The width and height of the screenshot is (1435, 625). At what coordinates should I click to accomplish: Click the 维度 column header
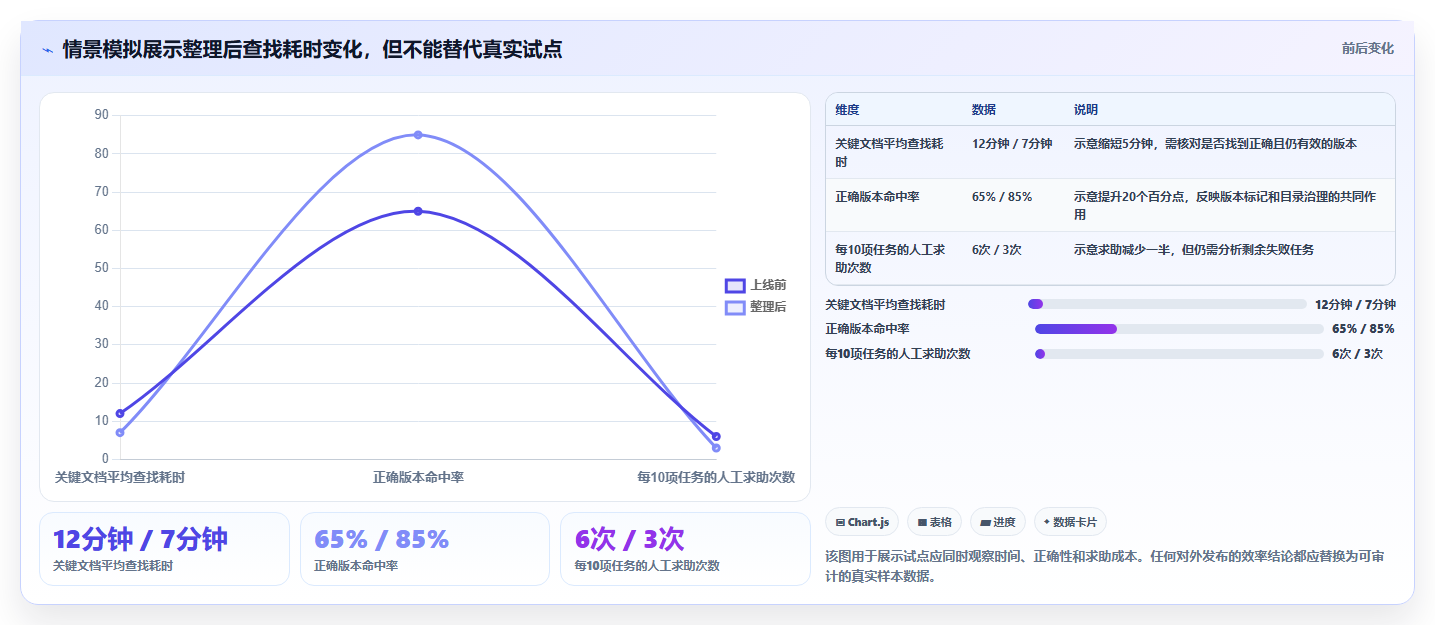[x=847, y=110]
